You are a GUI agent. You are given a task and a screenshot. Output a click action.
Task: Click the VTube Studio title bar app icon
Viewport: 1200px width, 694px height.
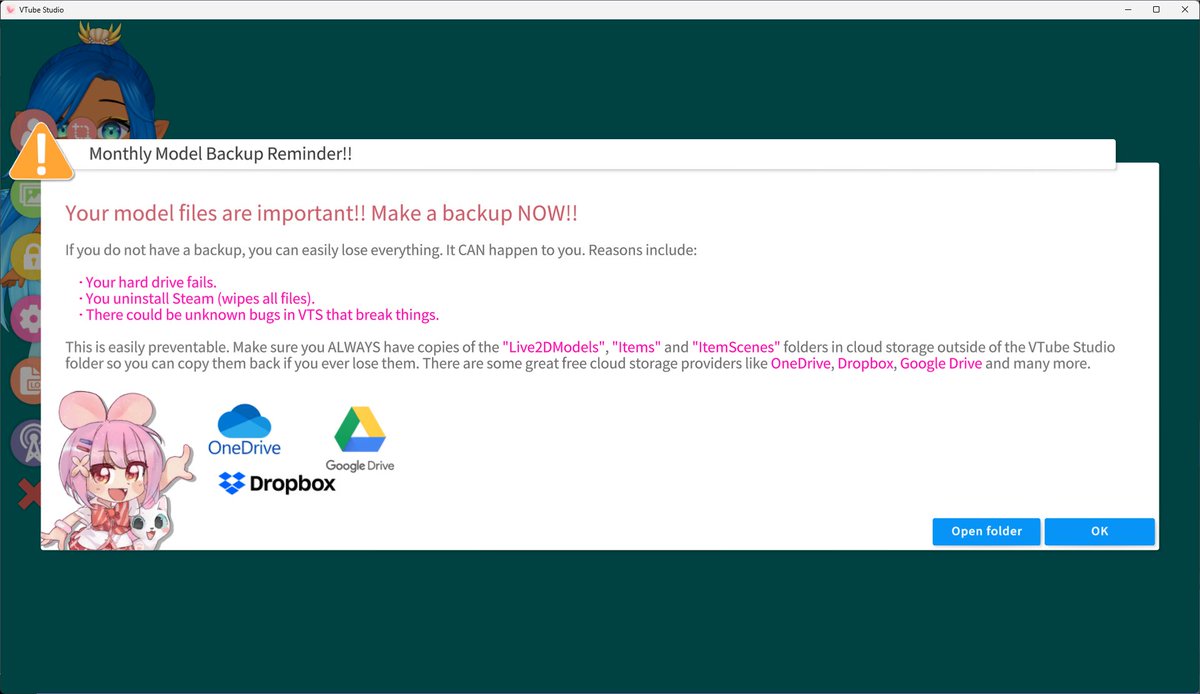click(x=10, y=9)
